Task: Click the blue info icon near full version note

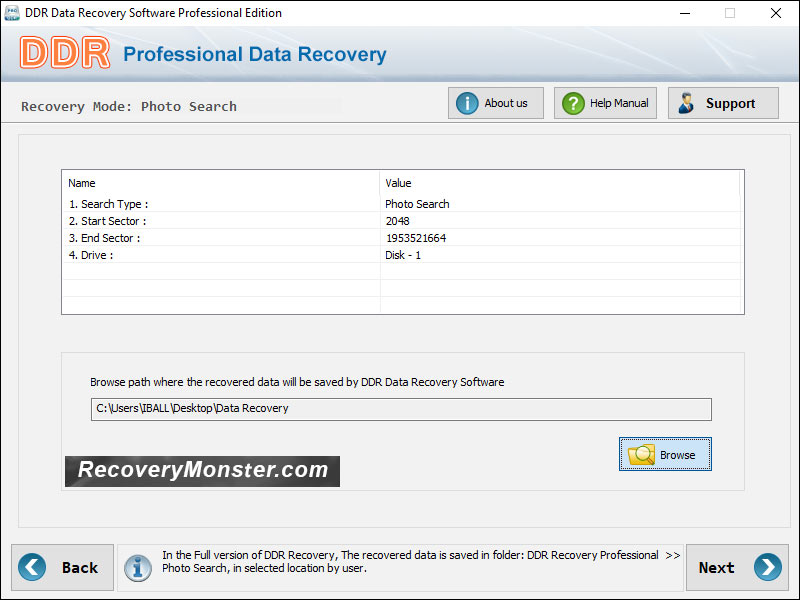Action: pos(138,567)
